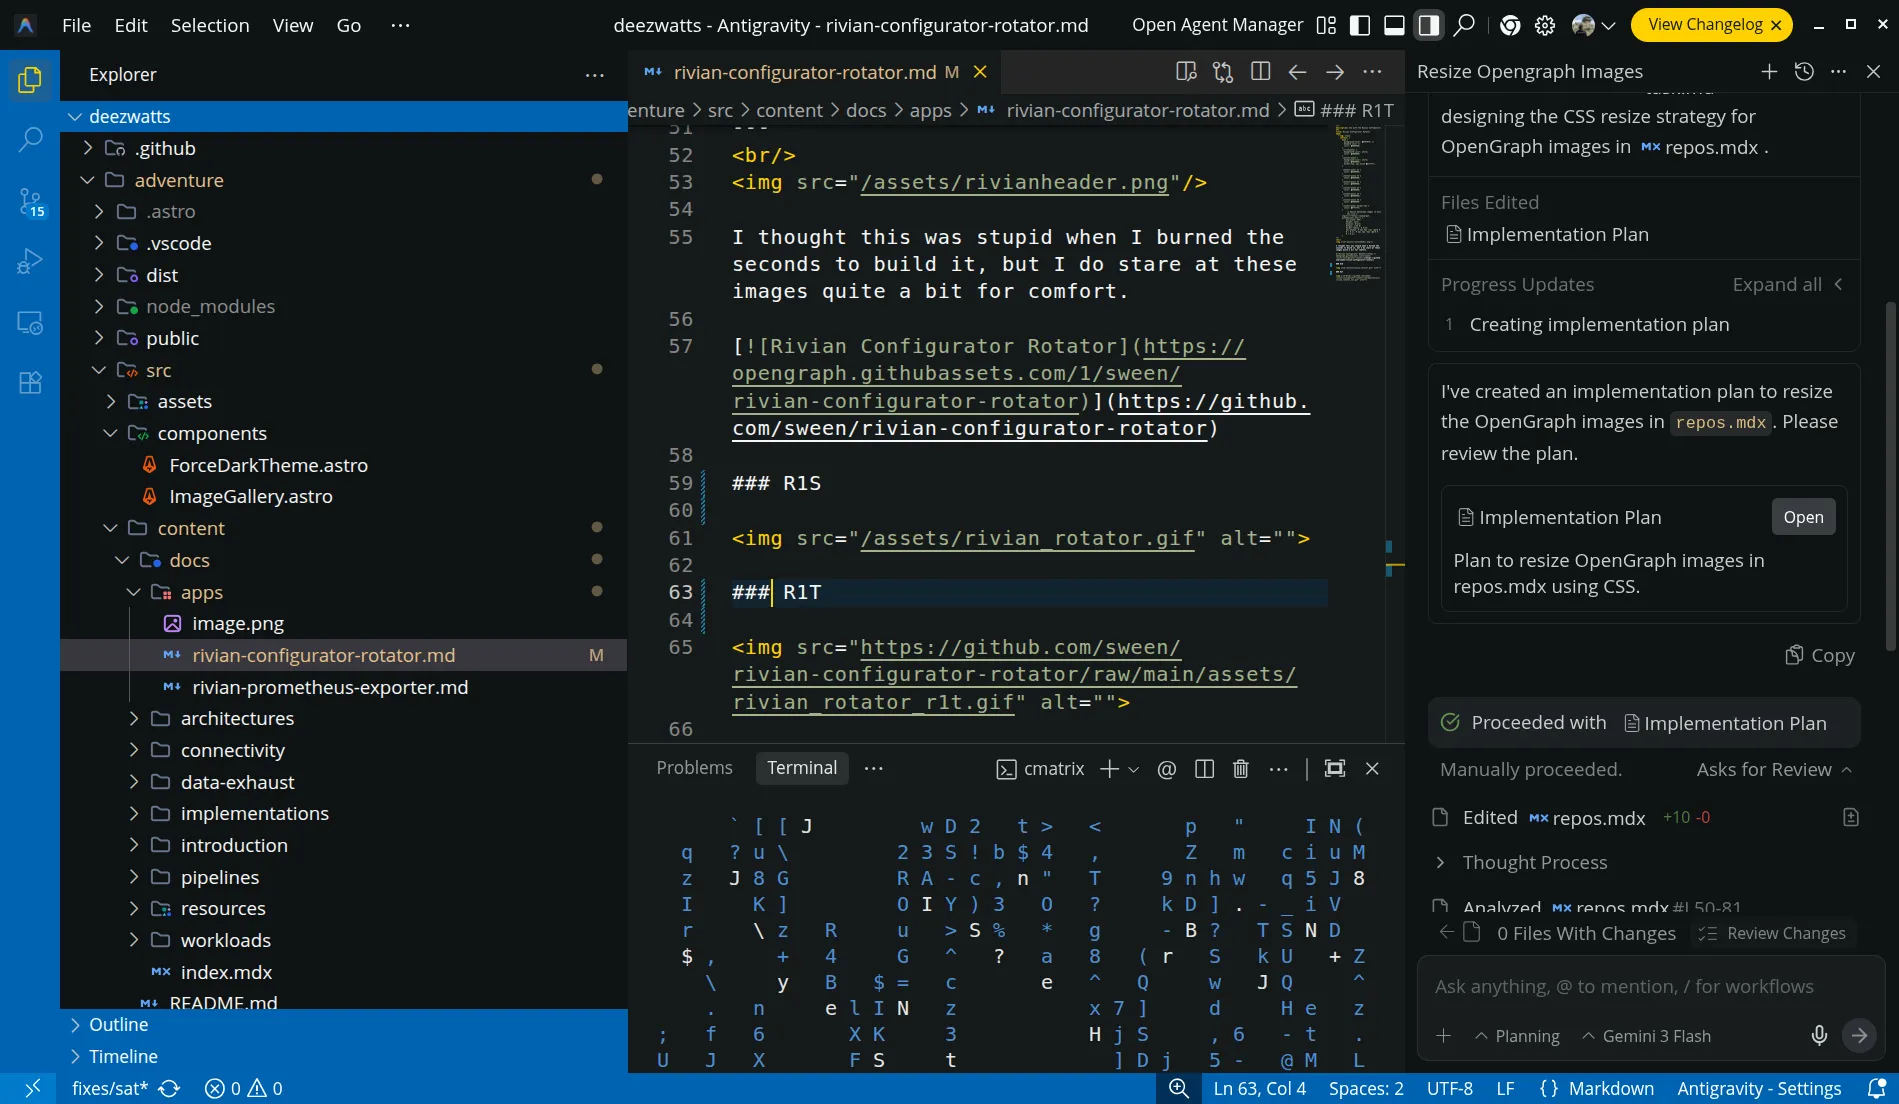Image resolution: width=1899 pixels, height=1104 pixels.
Task: Open the Extensions view icon
Action: point(30,383)
